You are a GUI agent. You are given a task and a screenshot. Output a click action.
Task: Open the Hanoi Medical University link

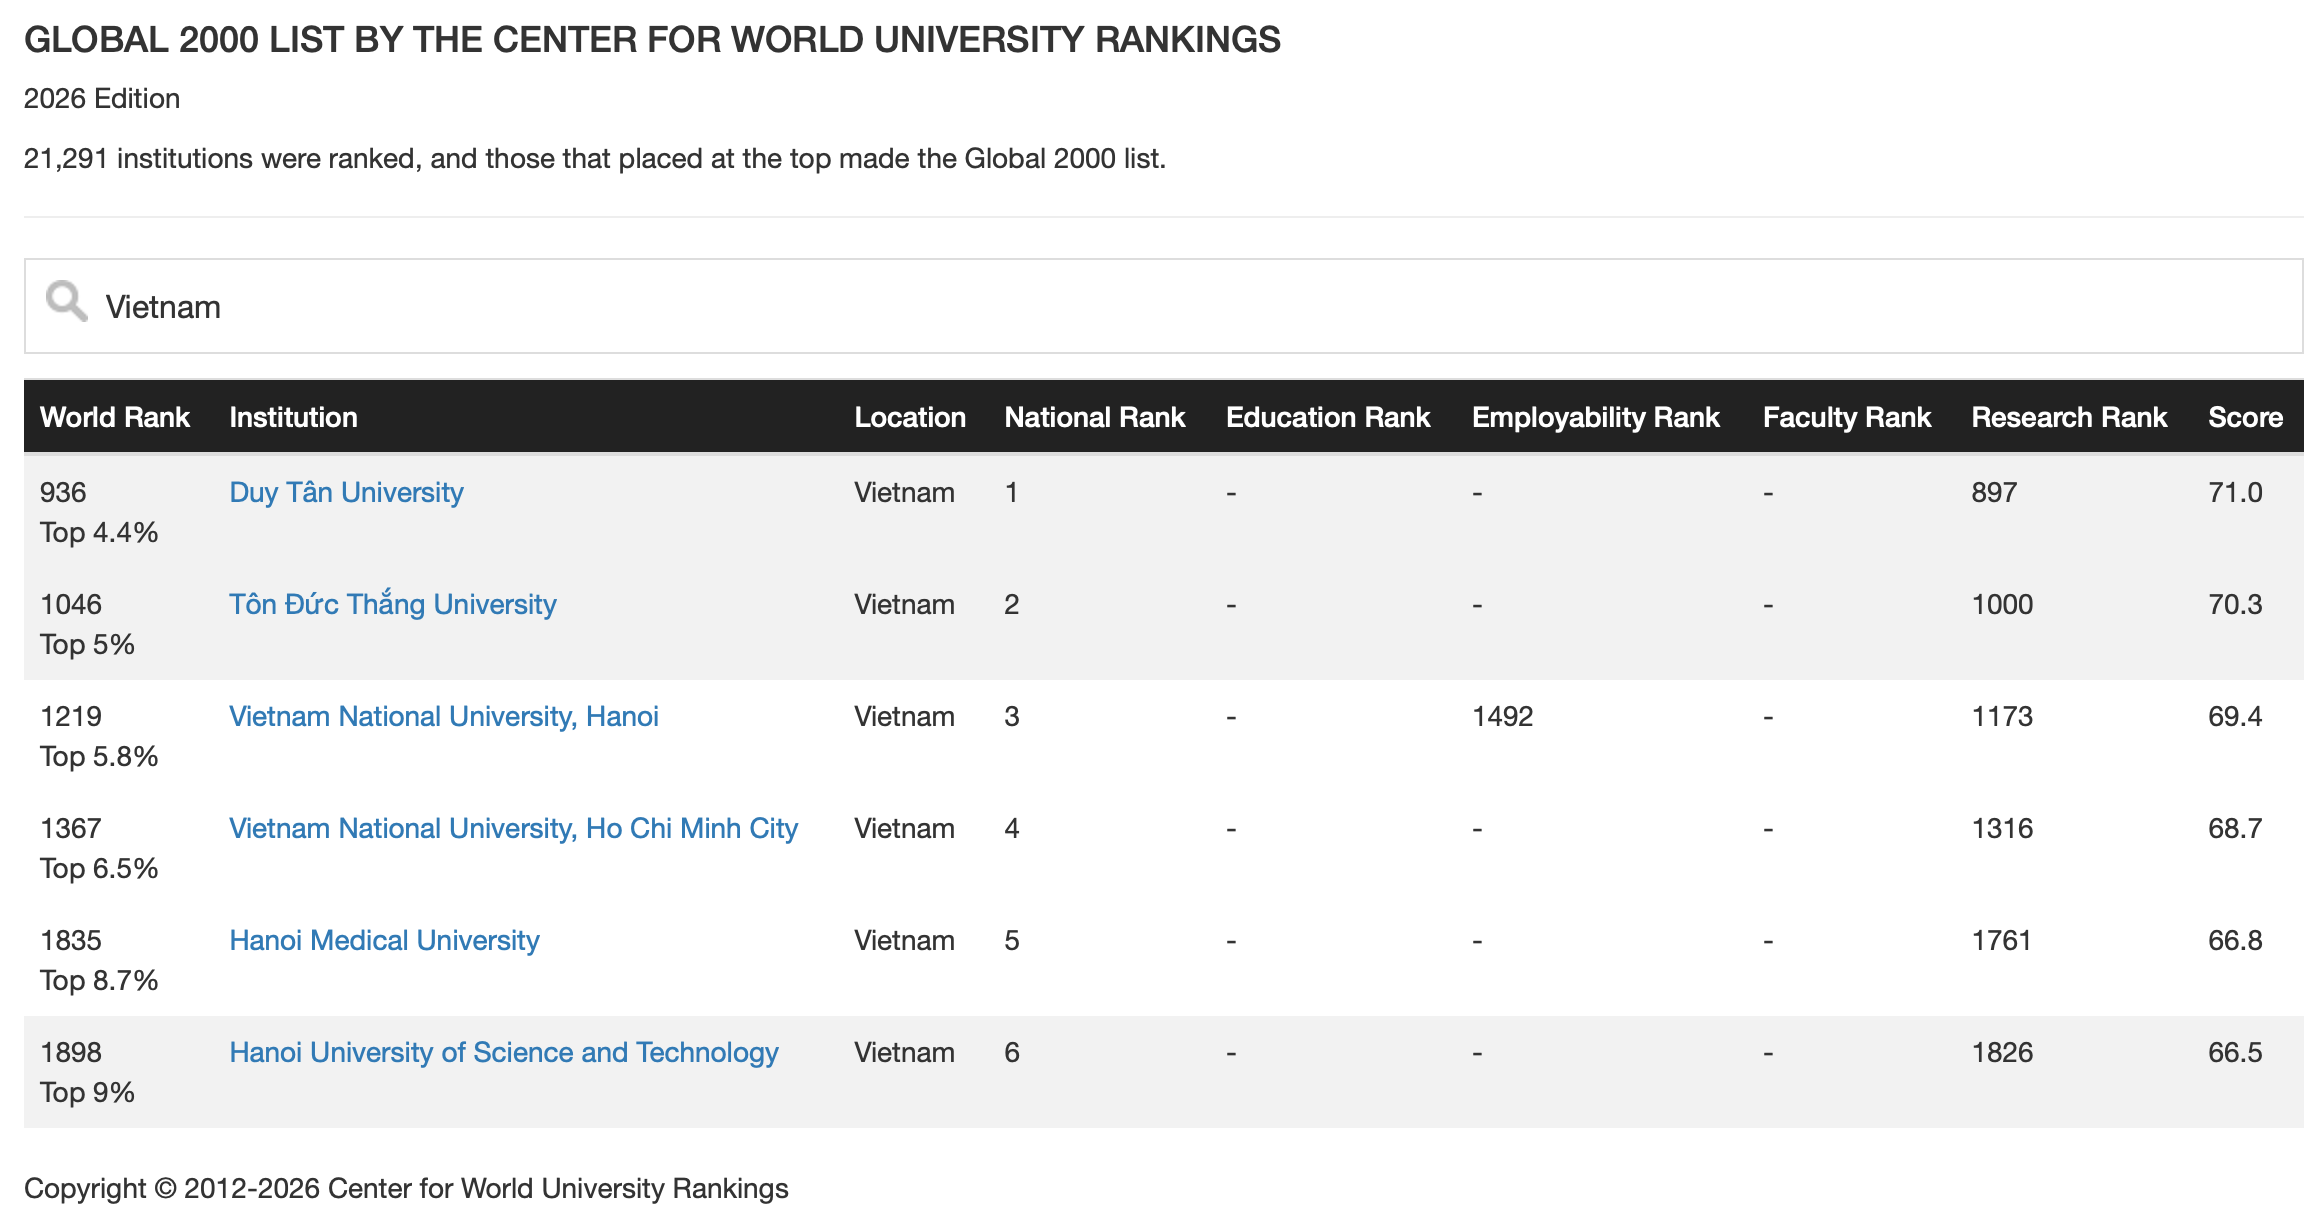point(384,940)
